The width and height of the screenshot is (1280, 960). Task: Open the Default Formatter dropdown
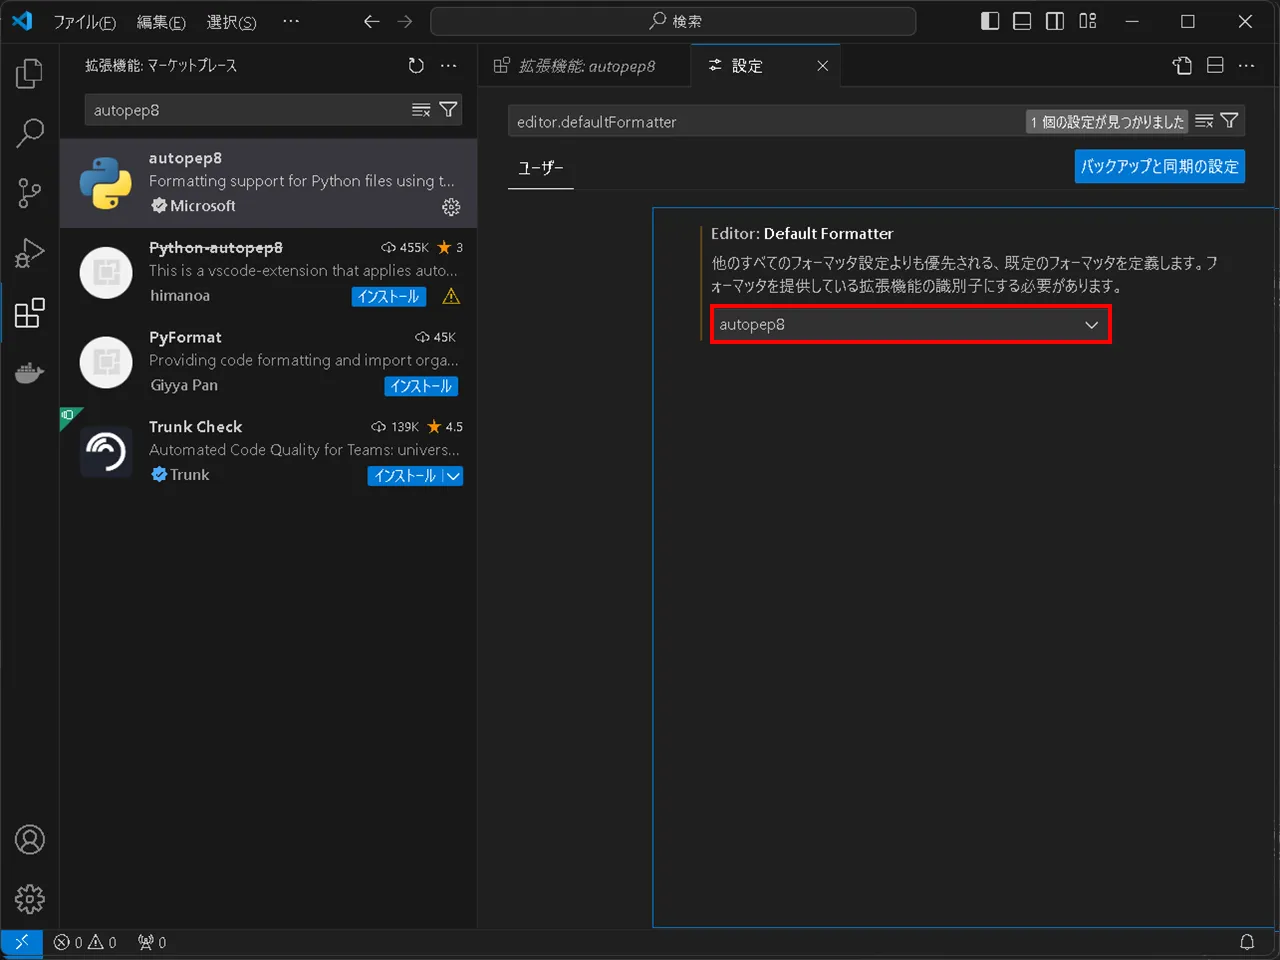tap(910, 325)
